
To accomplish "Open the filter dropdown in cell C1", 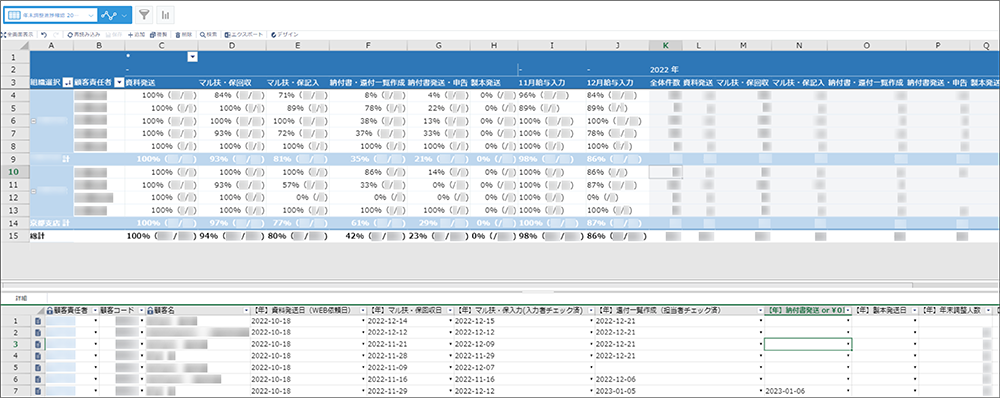I will click(192, 57).
